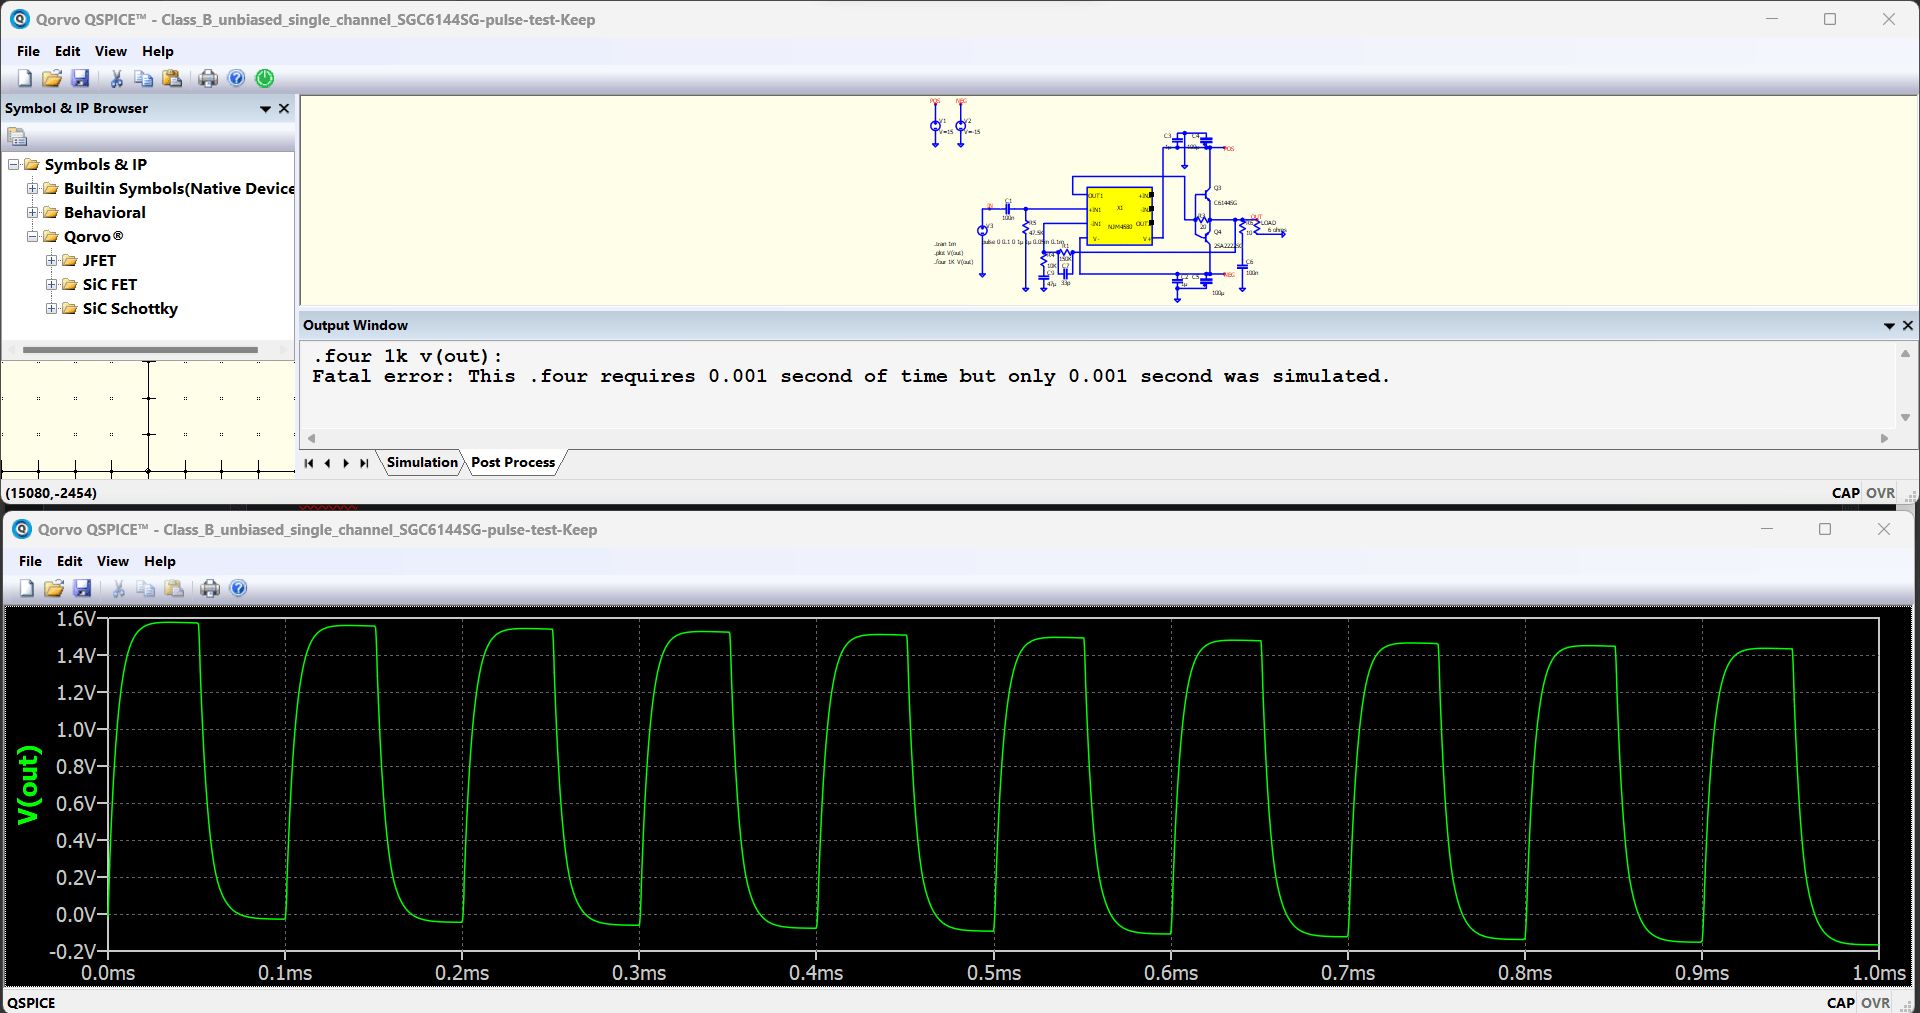
Task: Copy icon in waveform window toolbar
Action: click(x=146, y=588)
